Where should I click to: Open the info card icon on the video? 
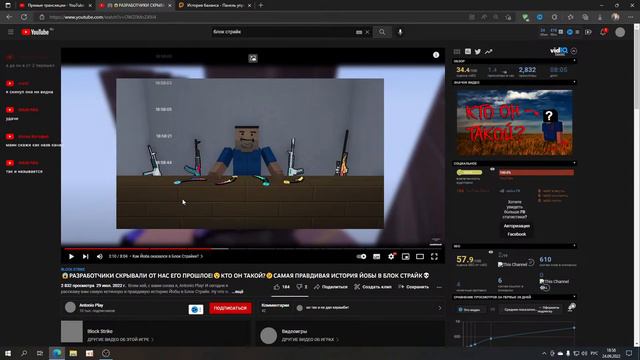coord(436,55)
